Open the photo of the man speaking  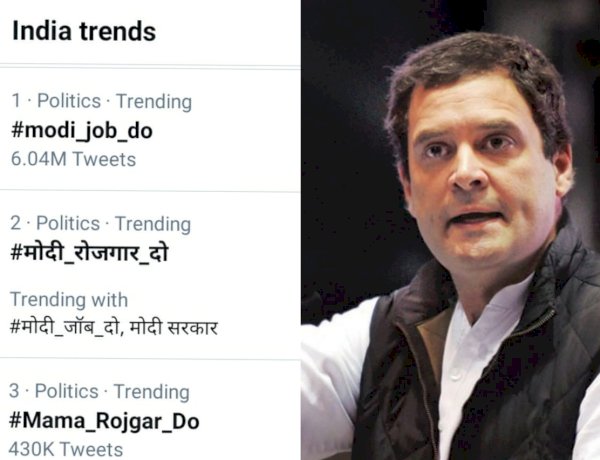click(450, 230)
